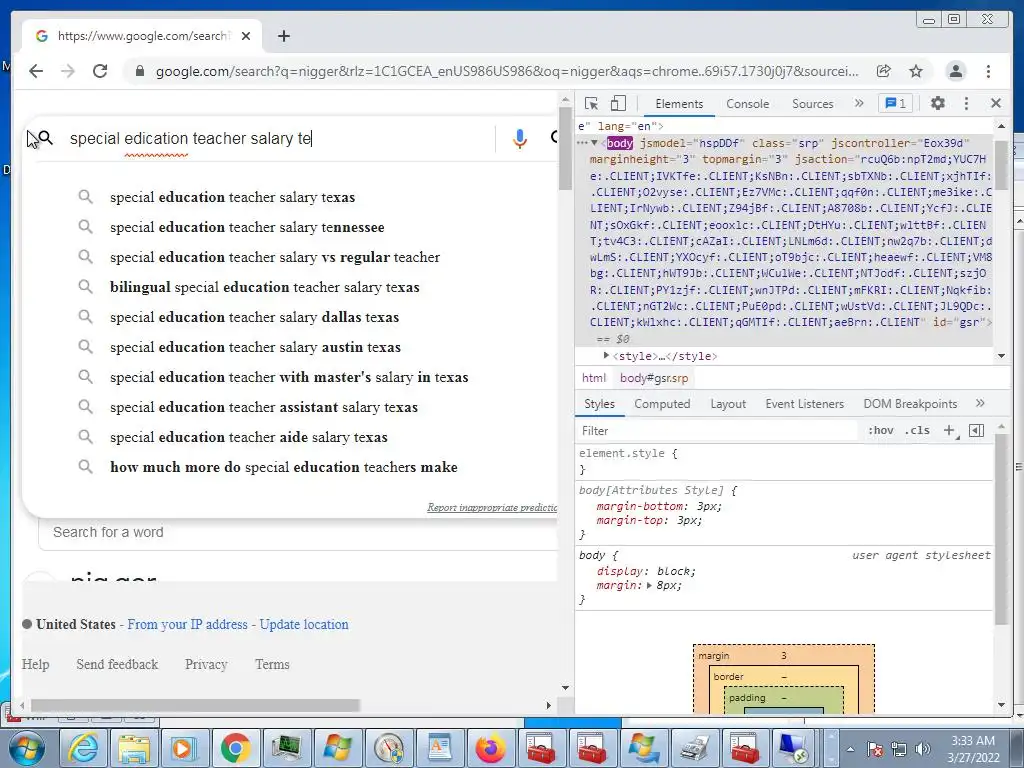1024x768 pixels.
Task: Add new style rule plus icon
Action: tap(950, 430)
